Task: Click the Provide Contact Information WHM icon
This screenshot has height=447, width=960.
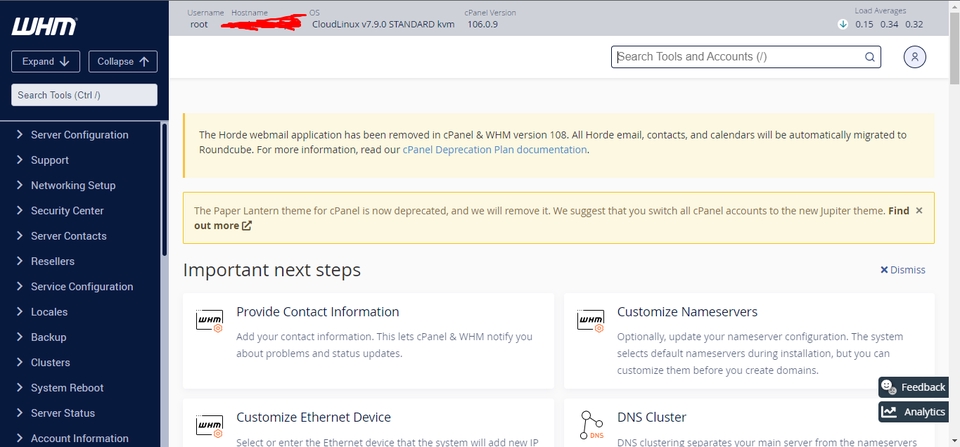Action: coord(209,321)
